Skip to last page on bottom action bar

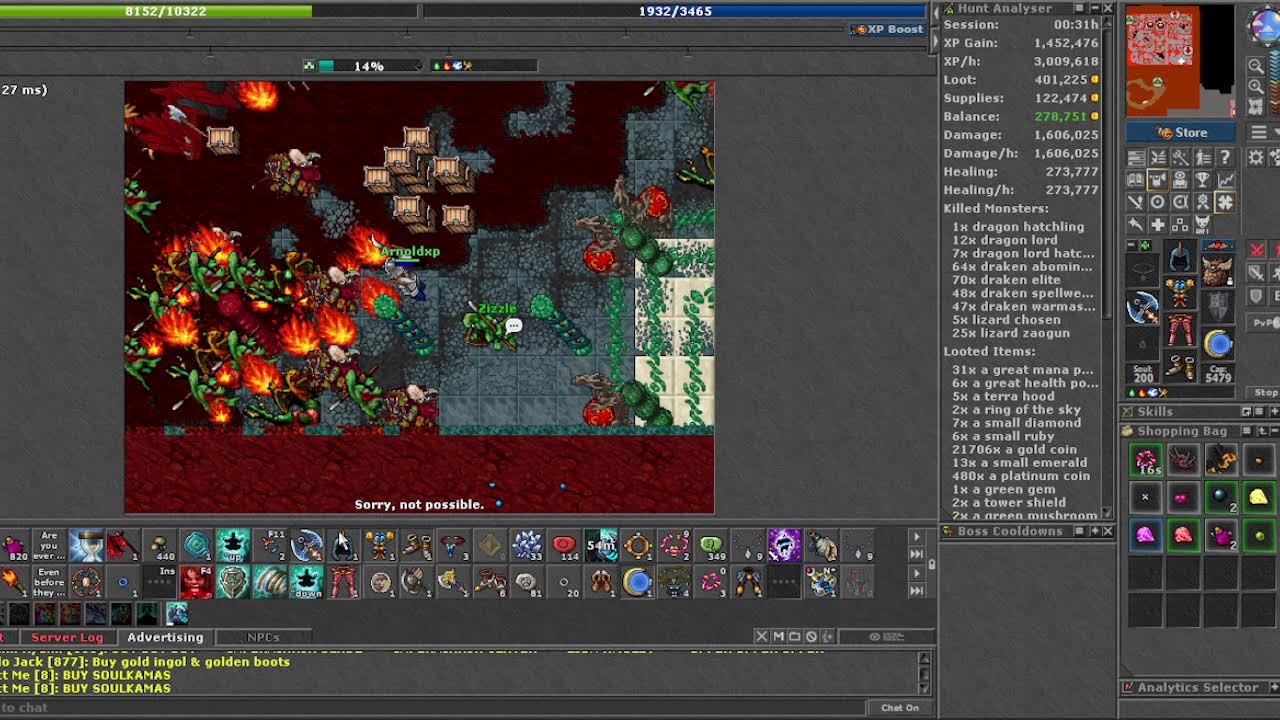pyautogui.click(x=916, y=591)
